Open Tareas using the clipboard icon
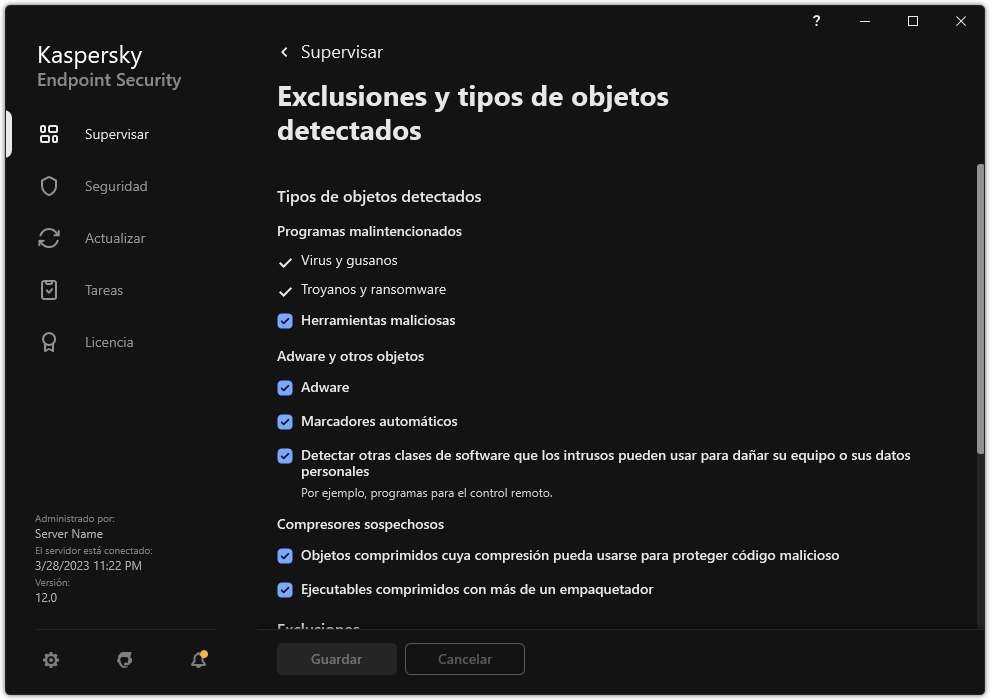Image resolution: width=990 pixels, height=700 pixels. click(48, 290)
